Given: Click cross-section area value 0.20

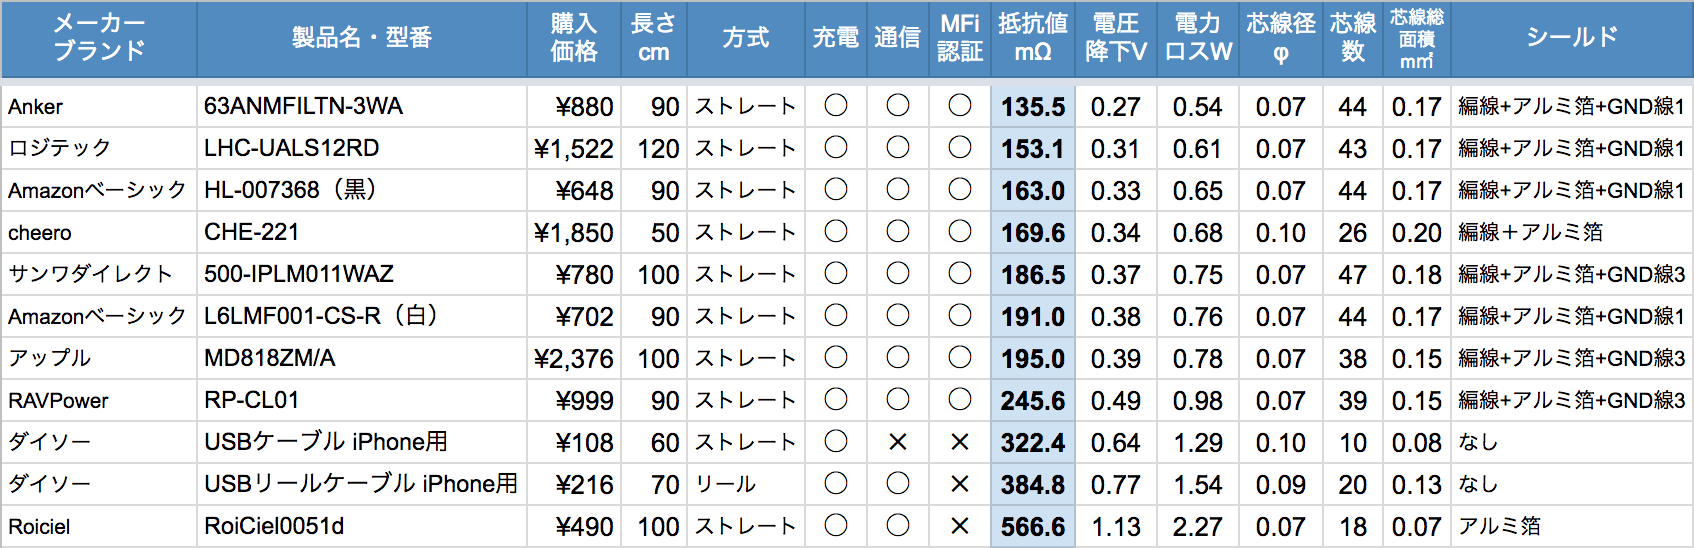Looking at the screenshot, I should pos(1417,233).
